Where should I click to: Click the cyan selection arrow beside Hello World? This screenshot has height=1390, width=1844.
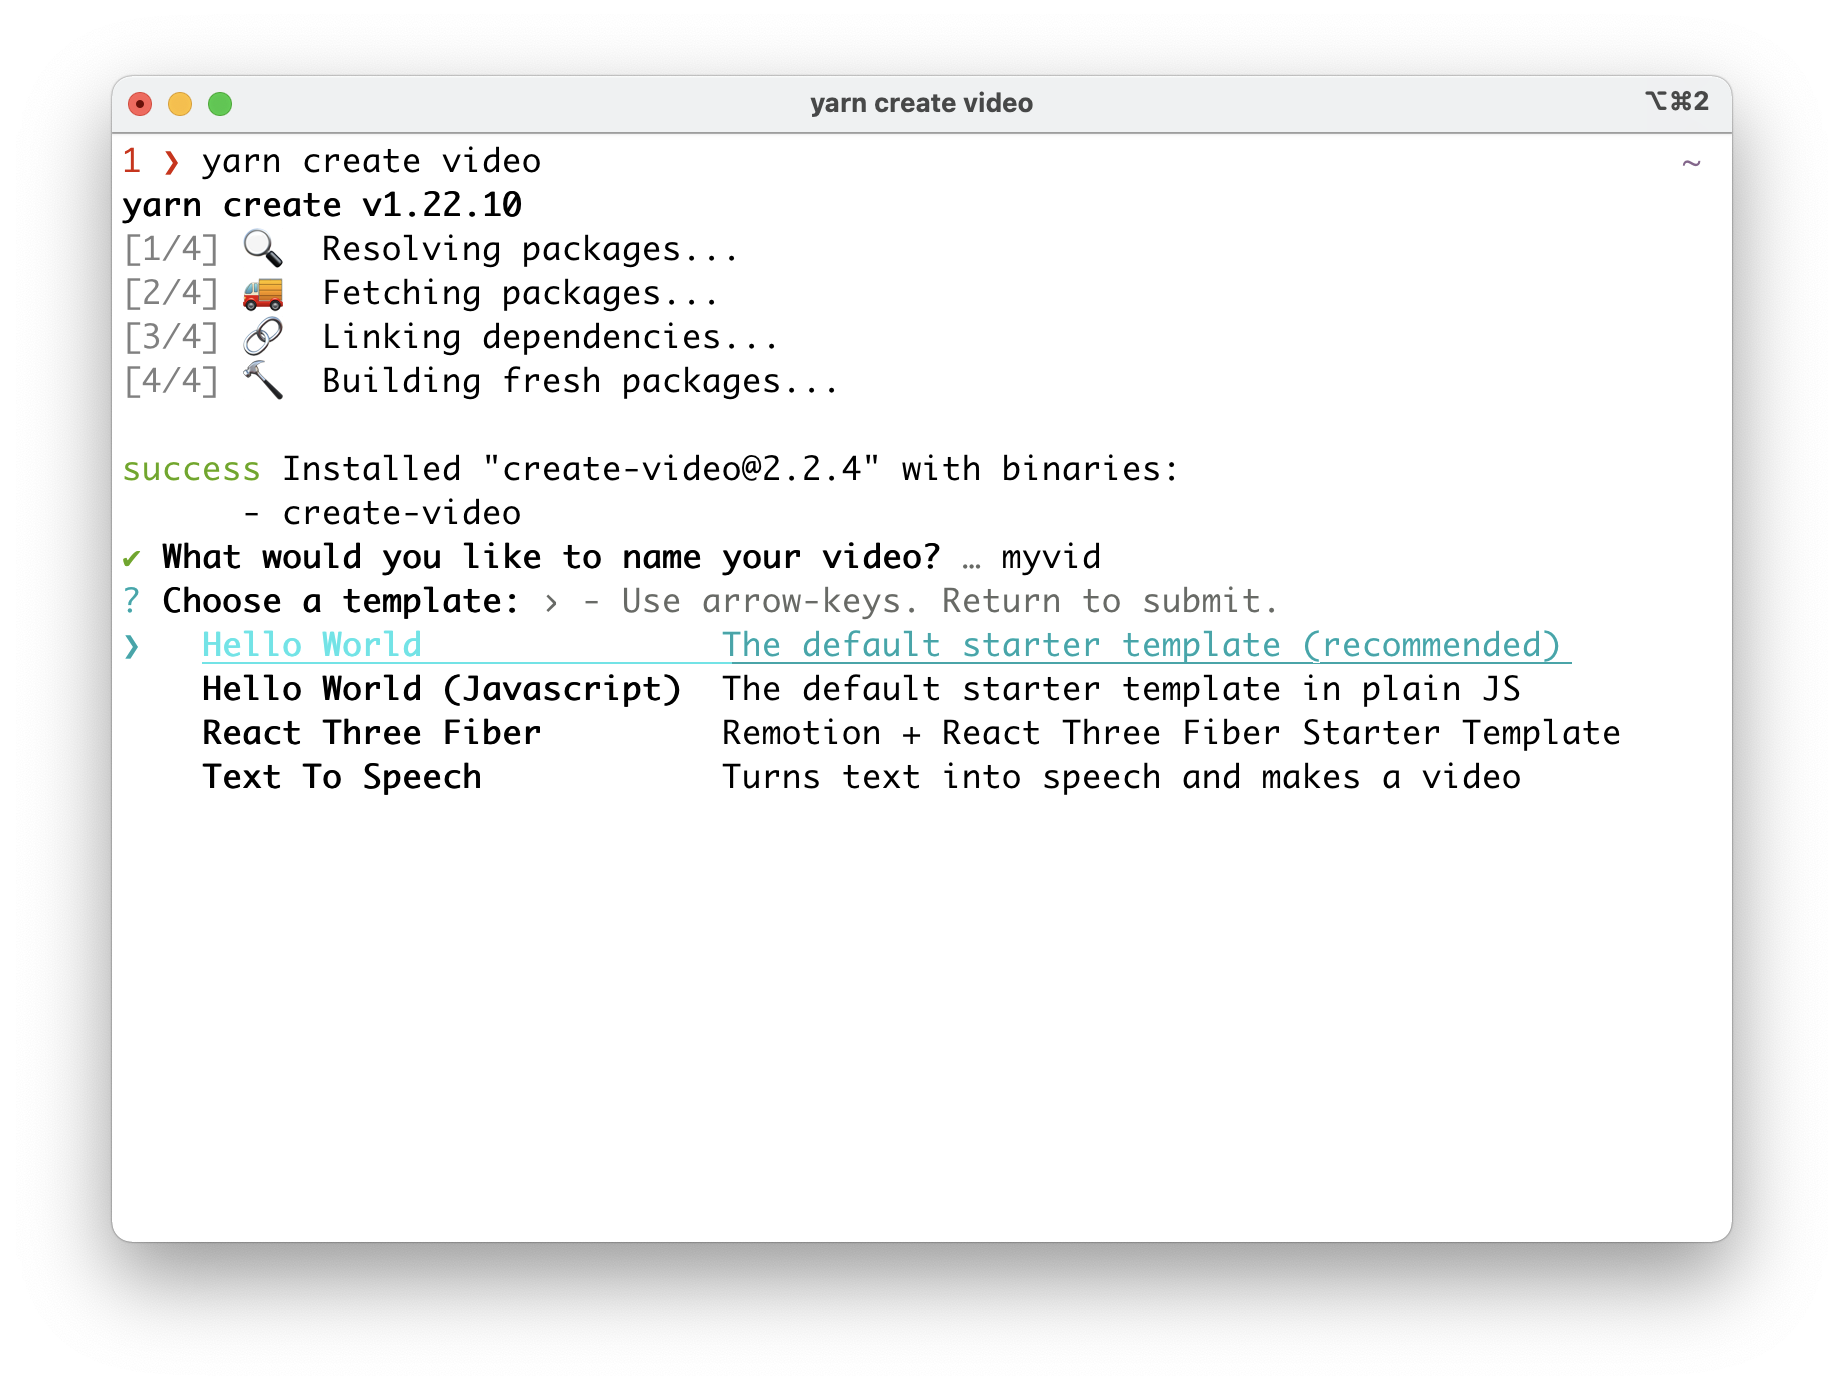132,647
